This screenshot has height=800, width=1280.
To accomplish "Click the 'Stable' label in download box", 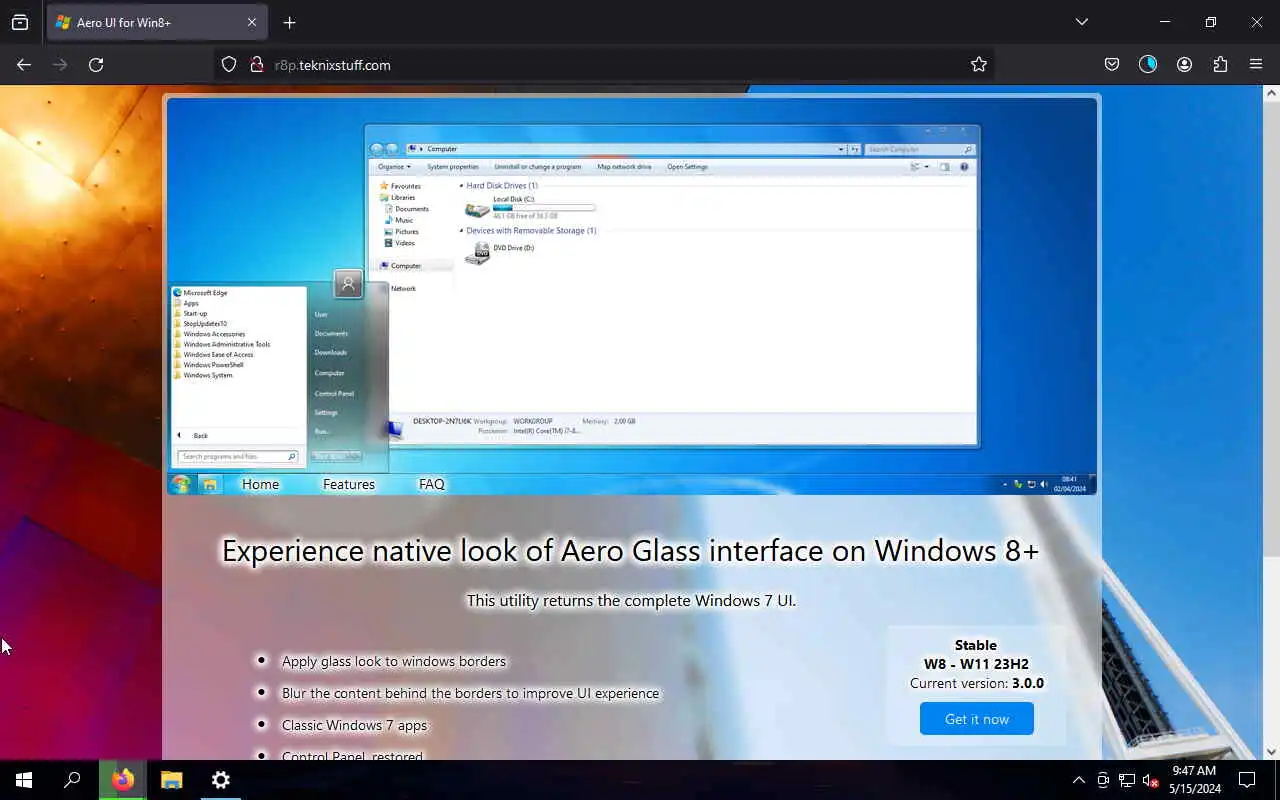I will pyautogui.click(x=976, y=645).
